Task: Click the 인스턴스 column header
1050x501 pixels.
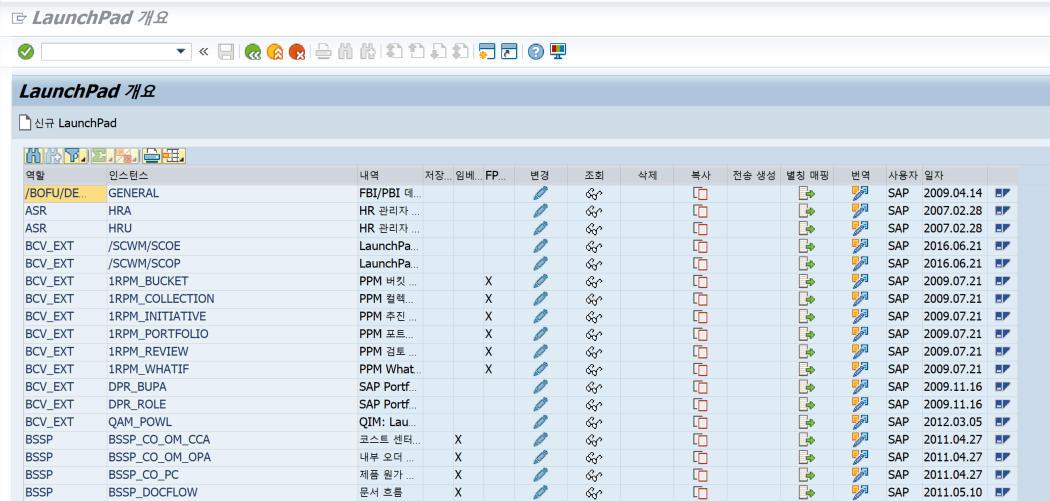Action: click(232, 175)
